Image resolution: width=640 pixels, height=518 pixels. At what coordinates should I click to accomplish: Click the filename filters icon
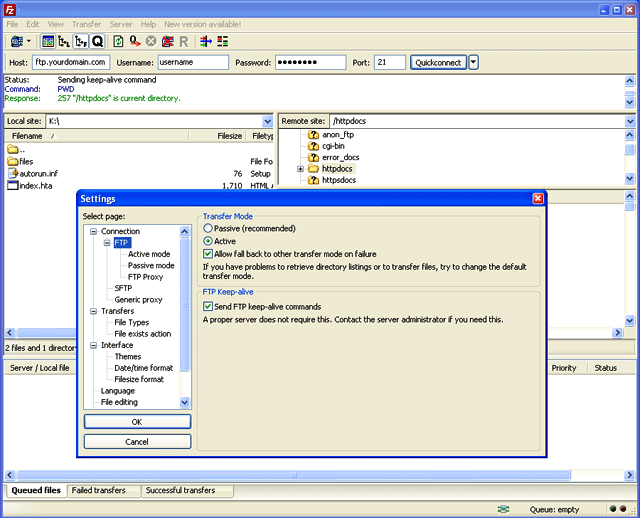coord(206,41)
